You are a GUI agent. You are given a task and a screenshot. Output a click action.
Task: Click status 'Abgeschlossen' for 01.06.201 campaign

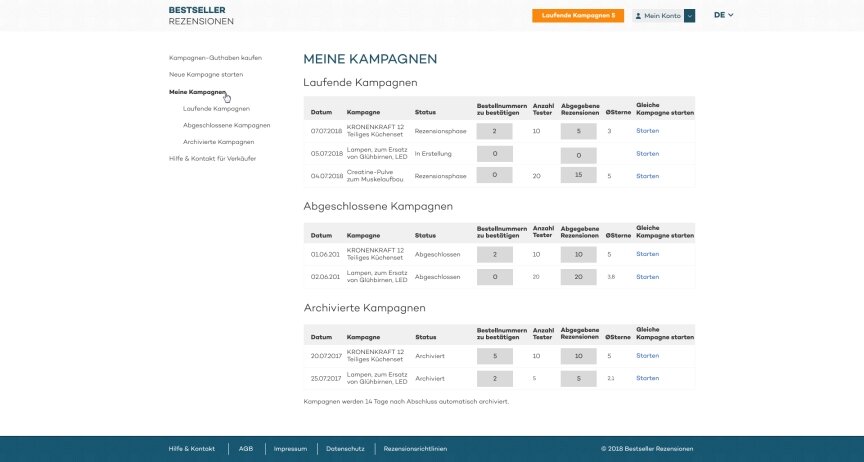[438, 254]
